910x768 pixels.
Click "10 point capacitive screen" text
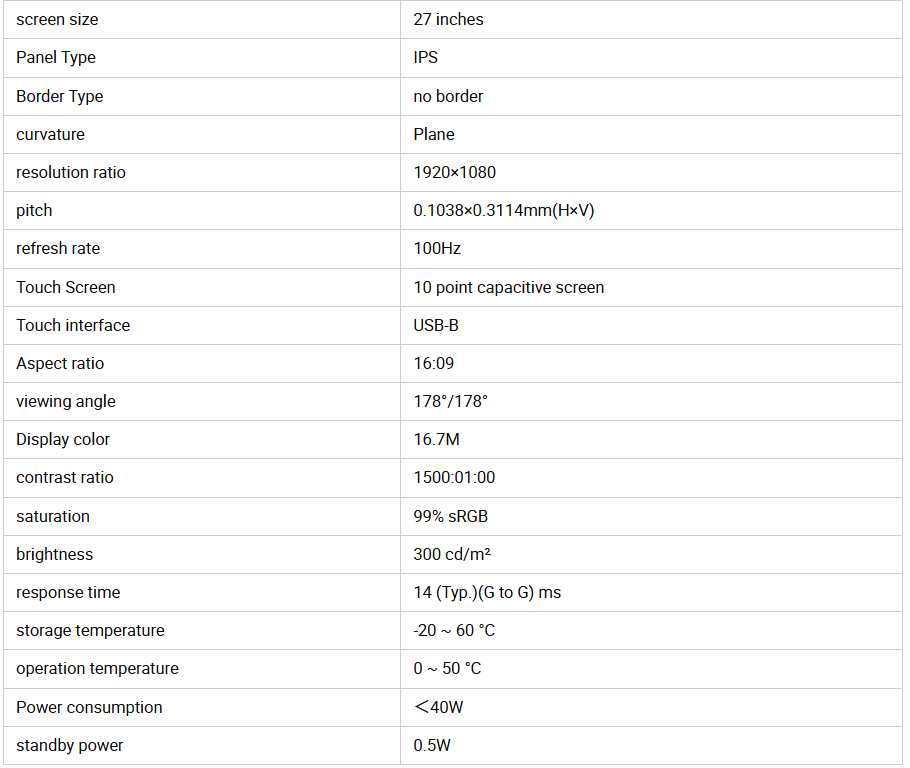508,287
